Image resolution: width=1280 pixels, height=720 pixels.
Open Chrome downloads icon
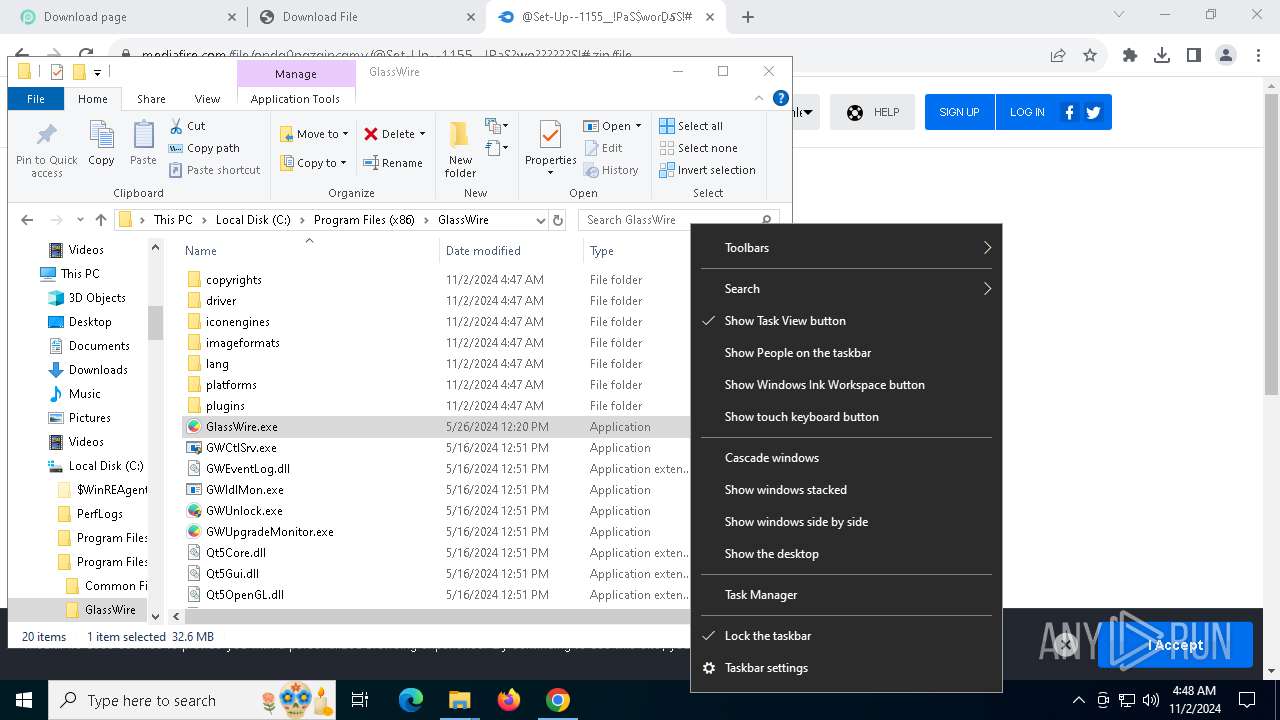point(1162,56)
